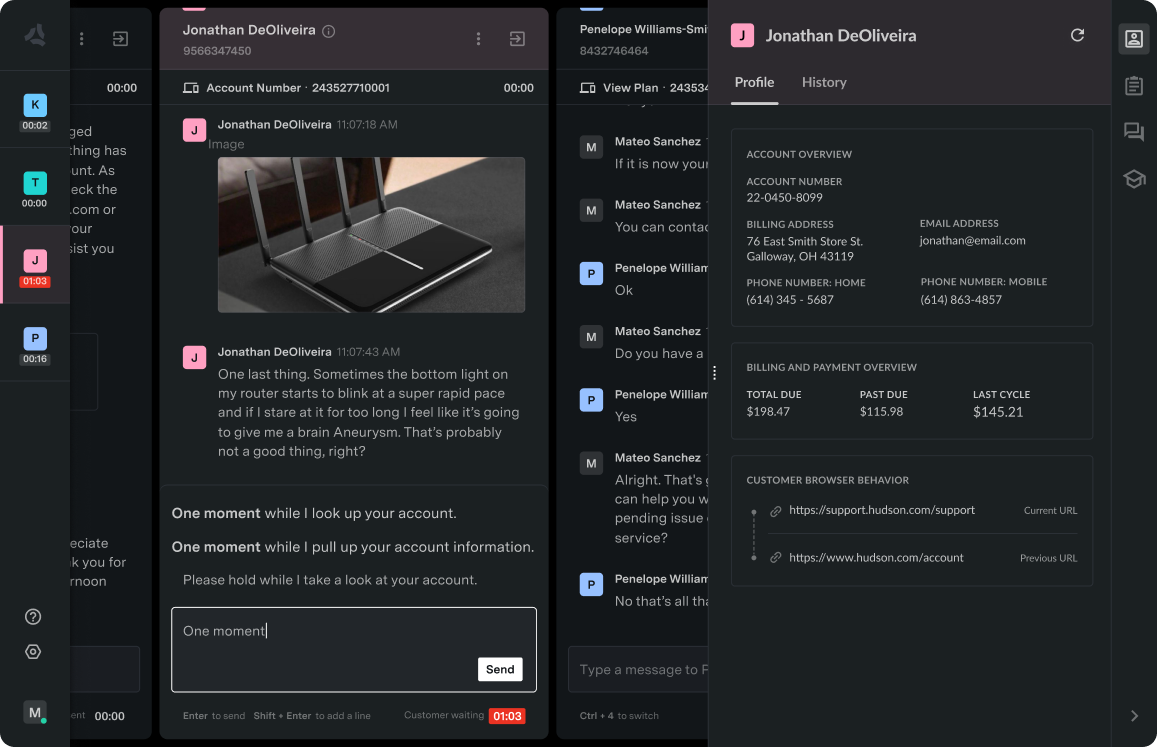The width and height of the screenshot is (1157, 747).
Task: Open the three-dot menu beside Mateo's conversation
Action: pyautogui.click(x=715, y=372)
